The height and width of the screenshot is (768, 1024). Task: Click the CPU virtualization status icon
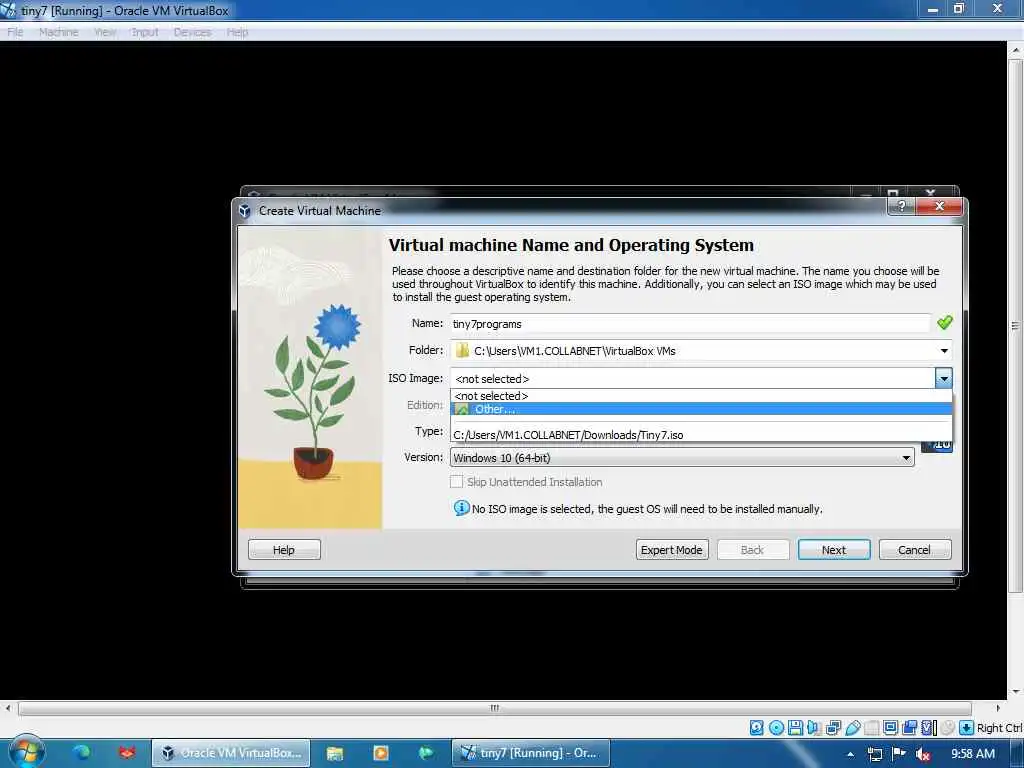929,728
